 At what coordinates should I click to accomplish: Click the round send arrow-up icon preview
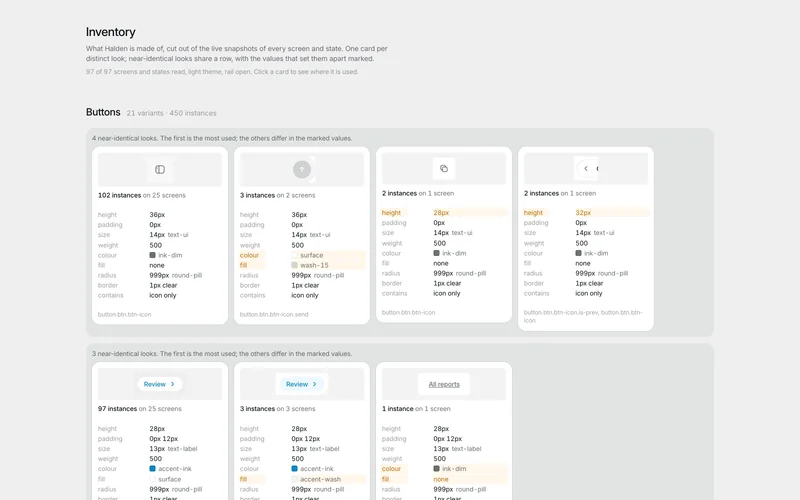pos(302,169)
